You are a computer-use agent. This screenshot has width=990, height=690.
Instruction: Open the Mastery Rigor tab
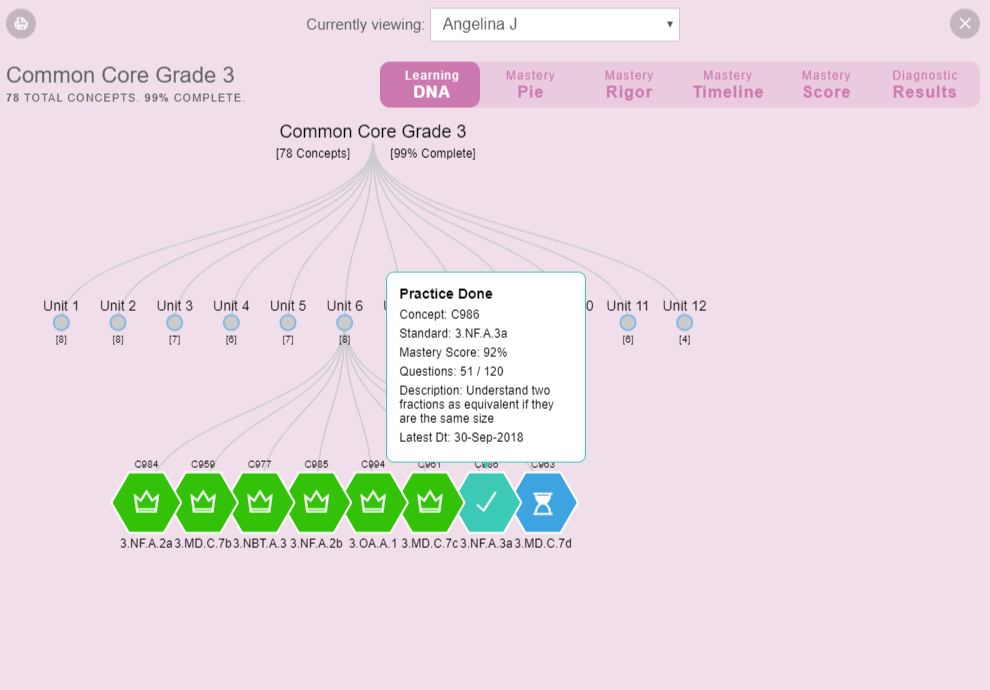click(x=629, y=84)
